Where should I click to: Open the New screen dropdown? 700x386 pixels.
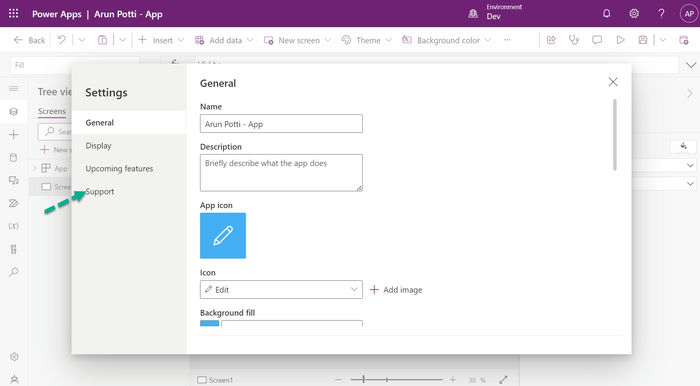tap(297, 40)
